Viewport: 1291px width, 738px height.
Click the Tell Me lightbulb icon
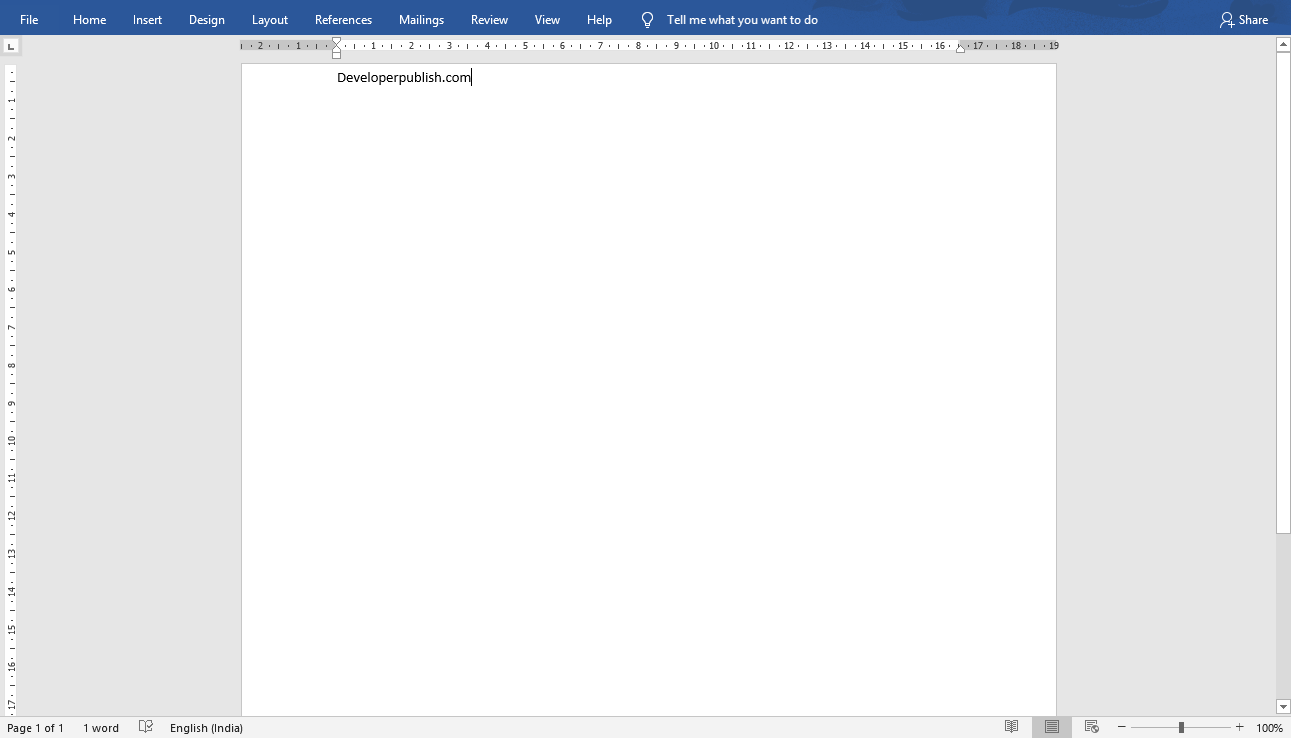coord(646,19)
